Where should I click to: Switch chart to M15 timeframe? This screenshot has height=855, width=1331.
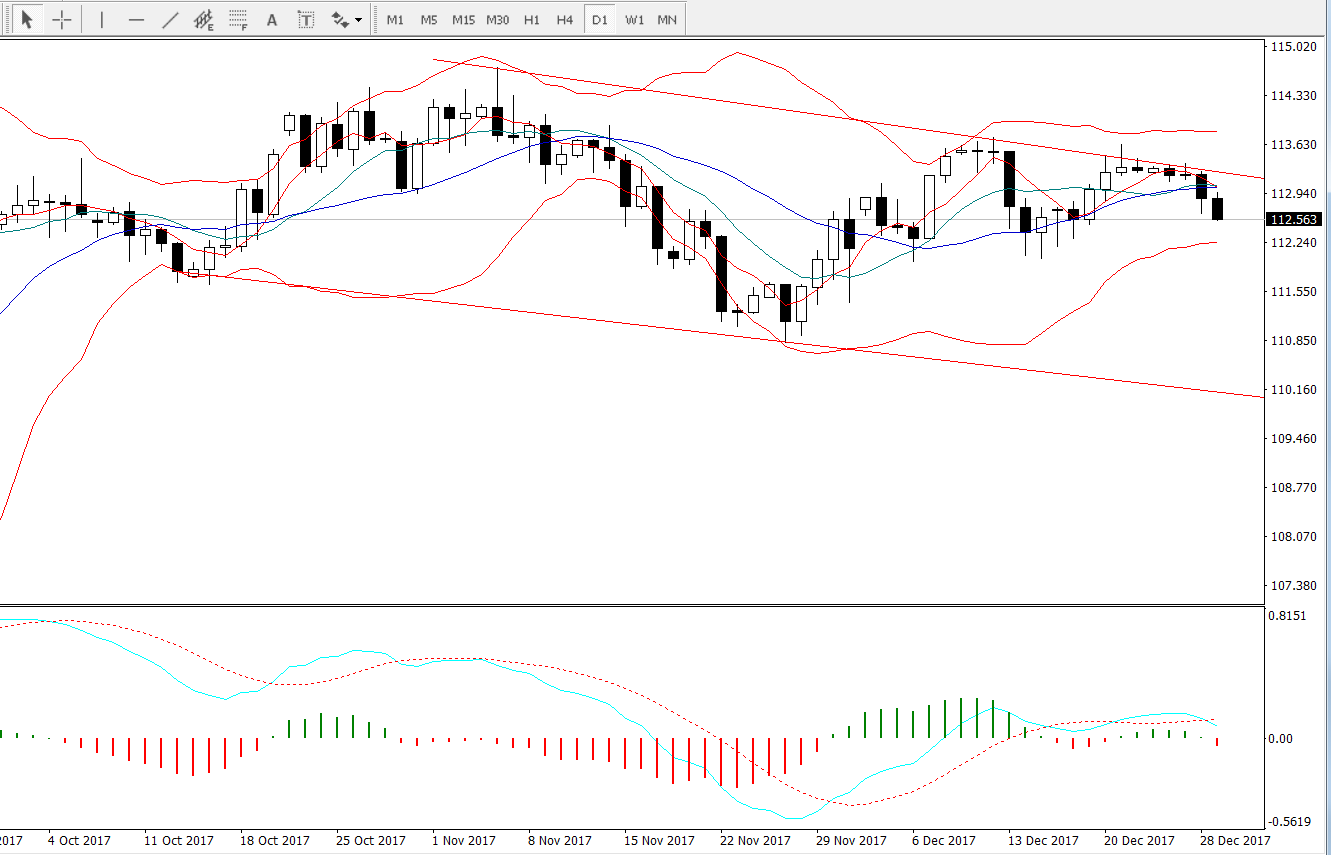pos(463,19)
